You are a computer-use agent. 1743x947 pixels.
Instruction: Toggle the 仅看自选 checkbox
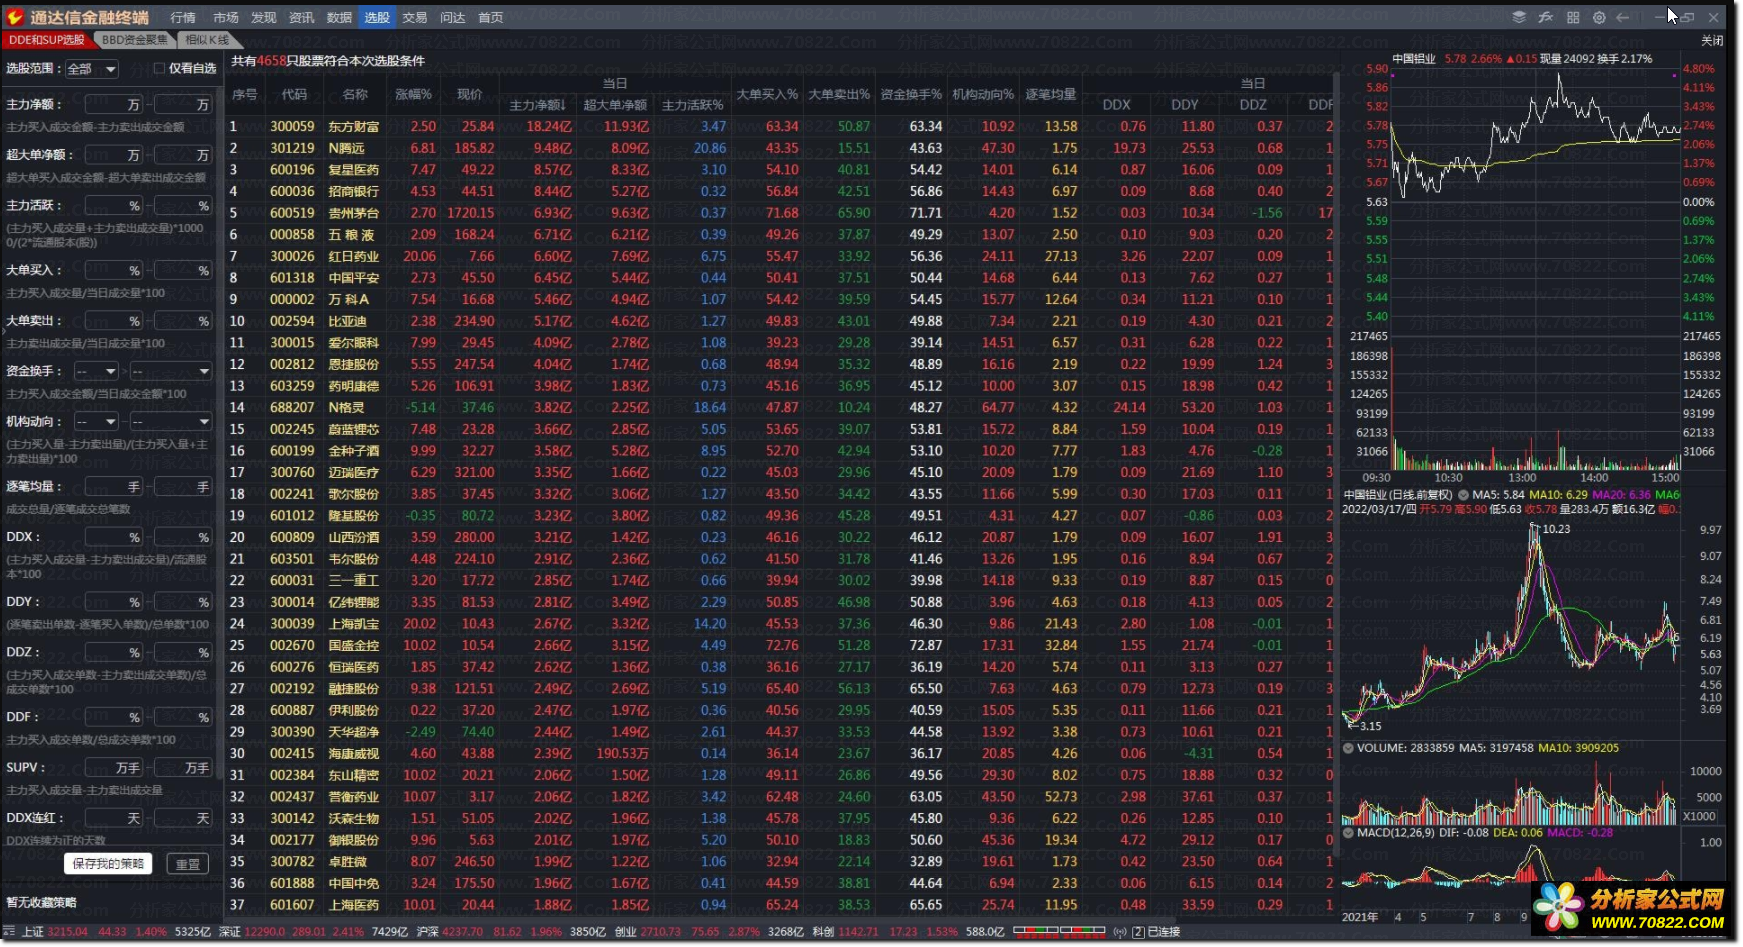point(159,68)
